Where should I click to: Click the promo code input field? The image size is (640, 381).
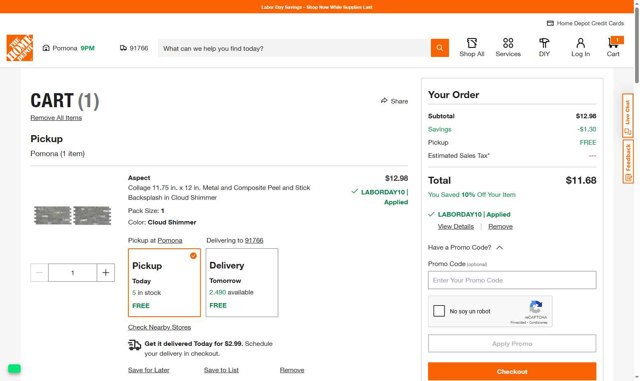click(x=512, y=280)
